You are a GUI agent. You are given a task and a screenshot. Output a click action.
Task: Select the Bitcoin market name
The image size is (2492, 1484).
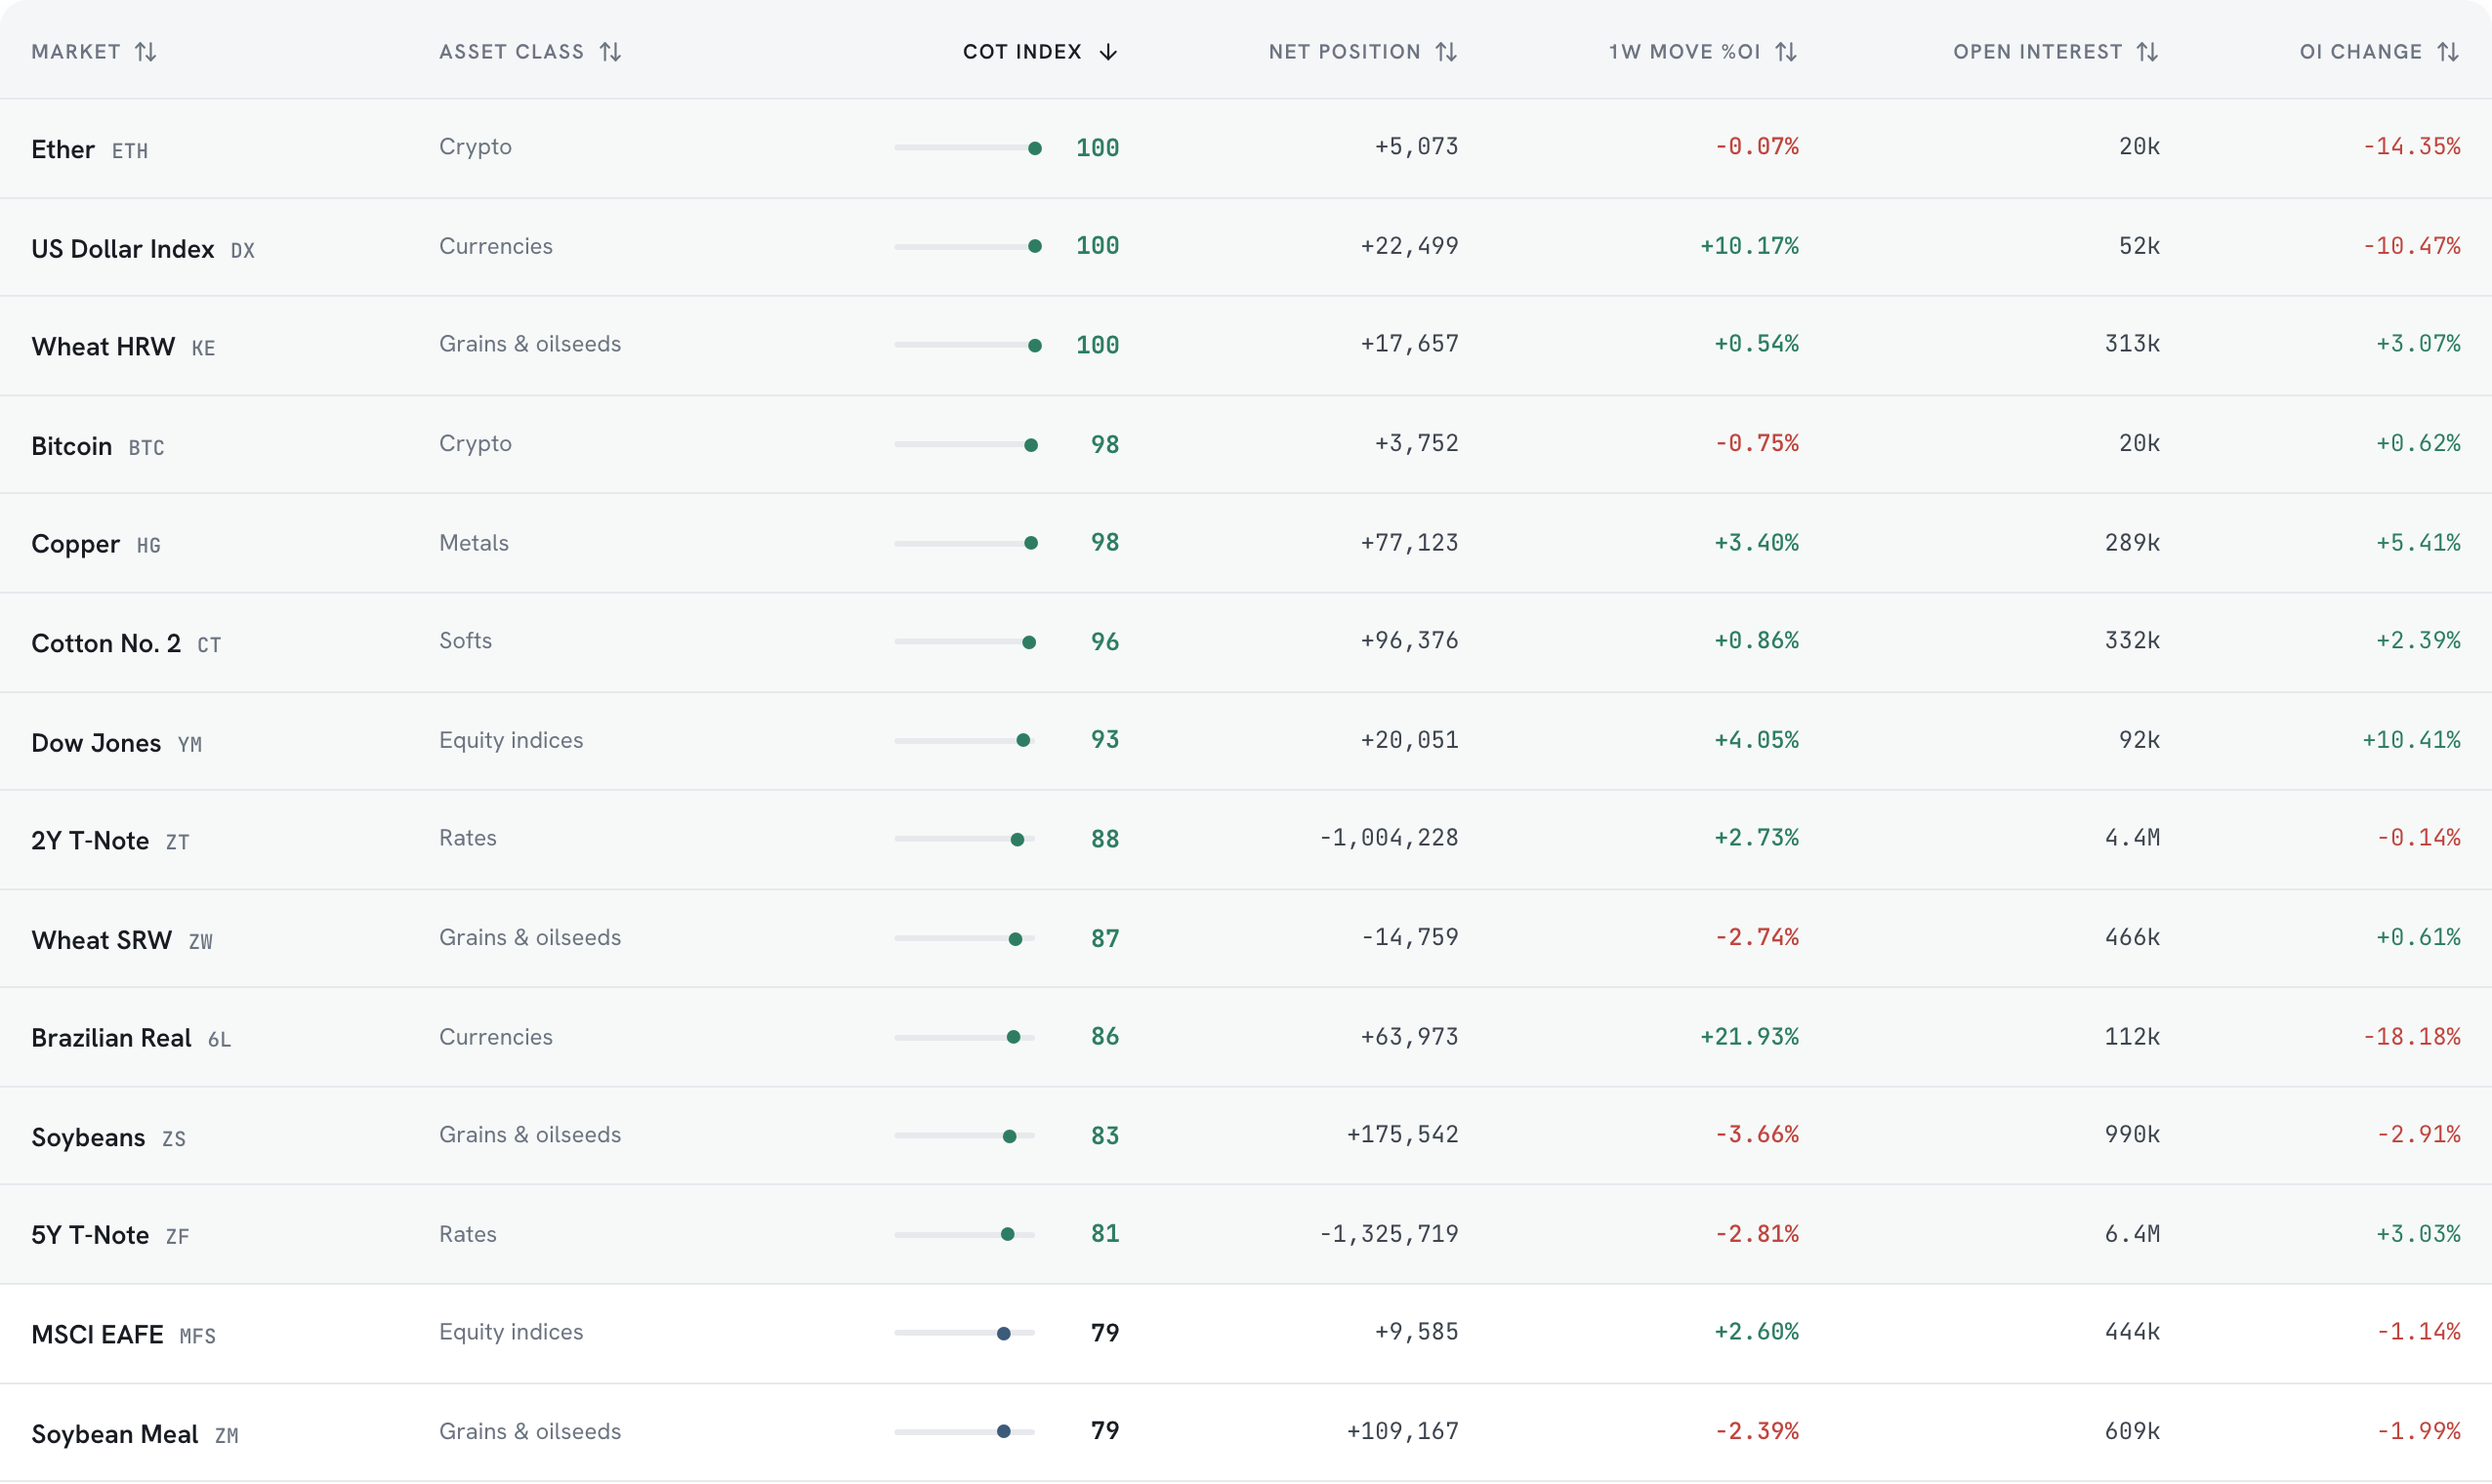[x=72, y=446]
